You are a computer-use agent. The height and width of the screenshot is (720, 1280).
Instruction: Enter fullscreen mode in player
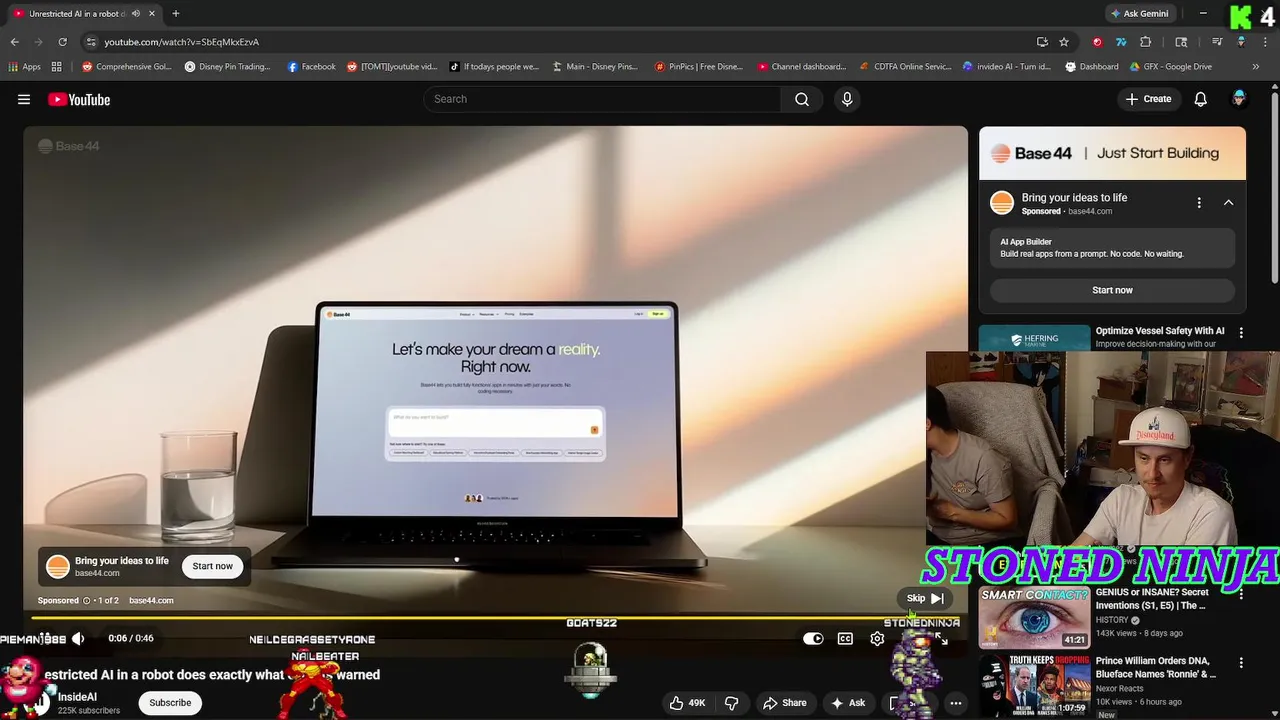[940, 639]
